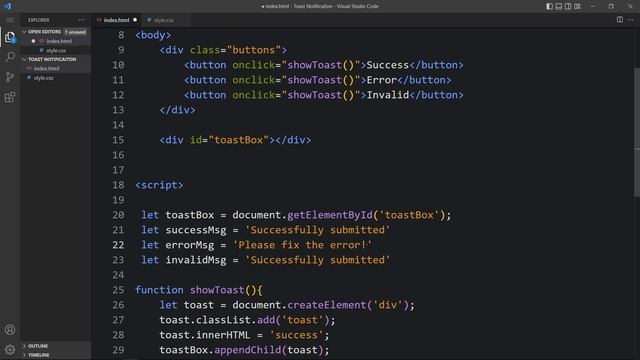Image resolution: width=640 pixels, height=360 pixels.
Task: Click classList on line 27
Action: (223, 320)
